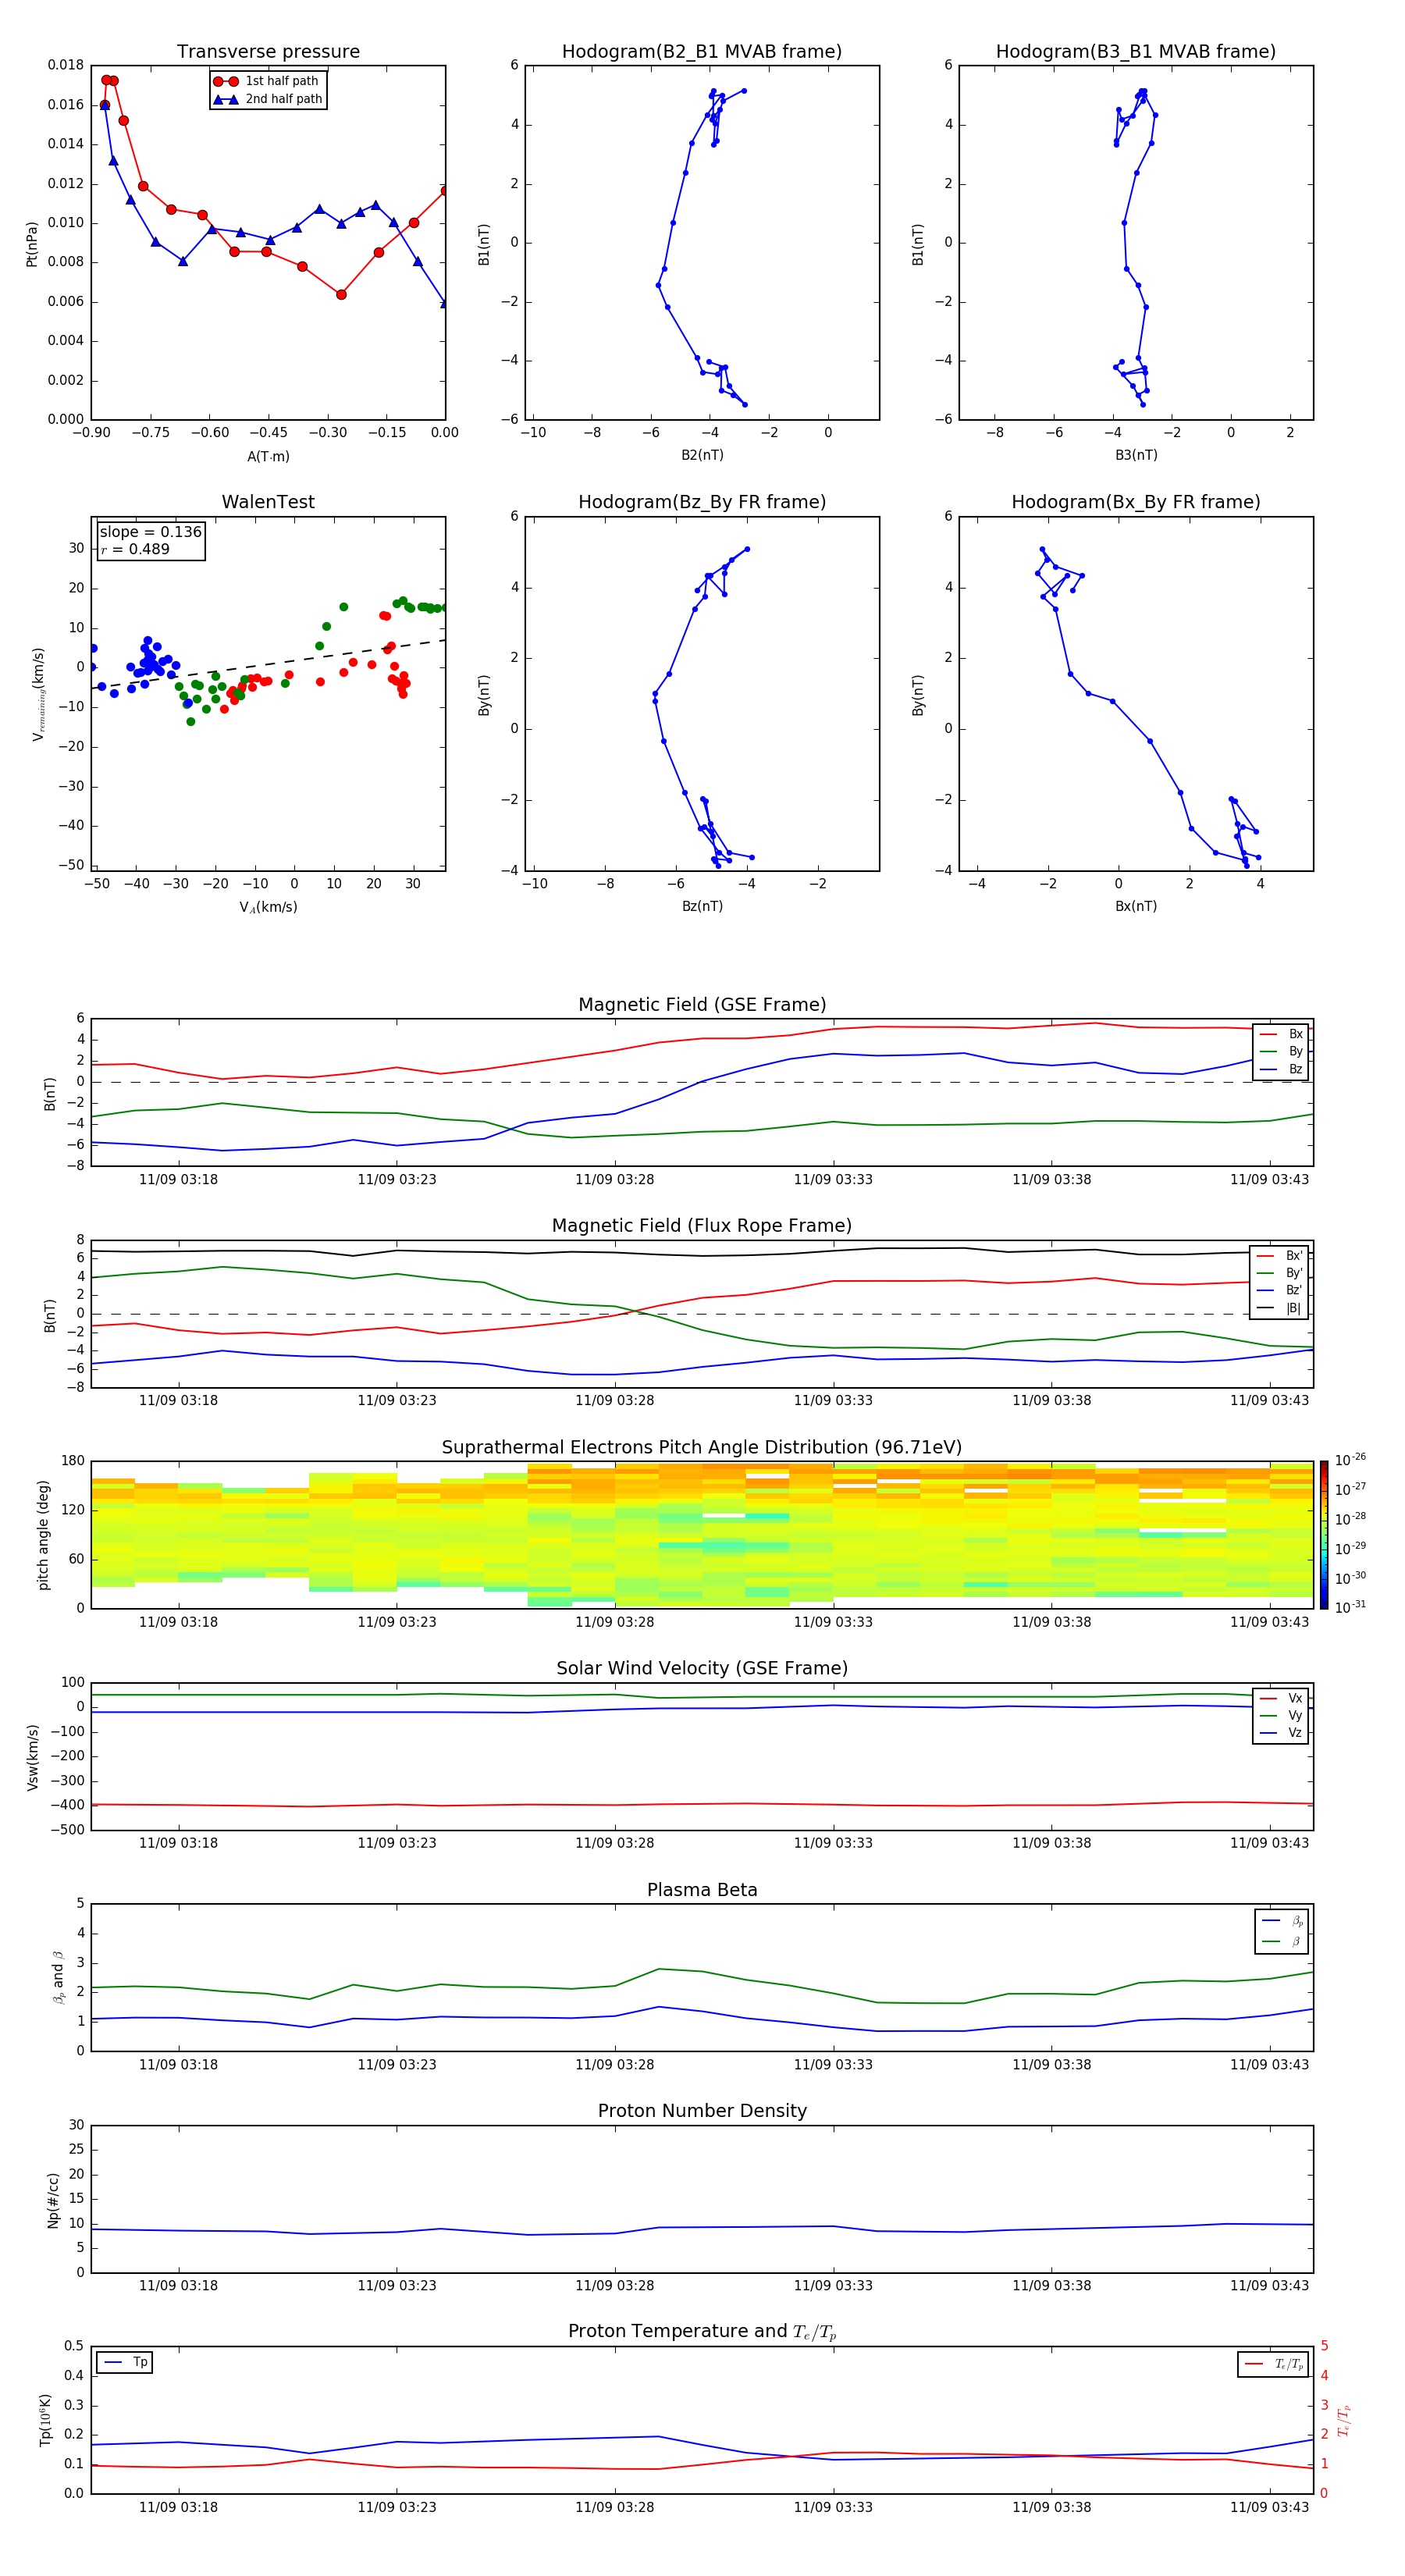Click the "Bz(nT)" x-axis label
Viewport: 1405px width, 2576px height.
click(702, 906)
